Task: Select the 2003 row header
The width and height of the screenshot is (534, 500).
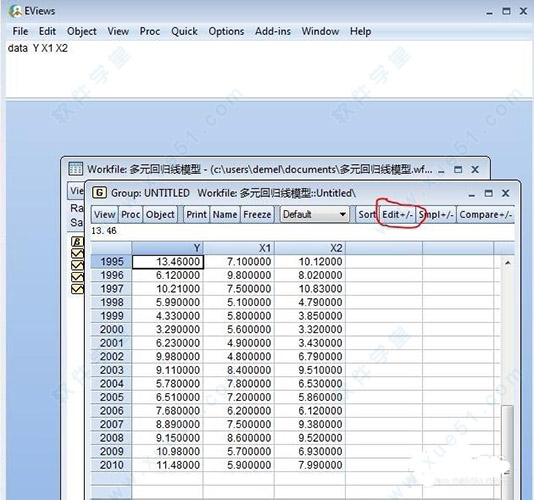Action: pyautogui.click(x=111, y=370)
